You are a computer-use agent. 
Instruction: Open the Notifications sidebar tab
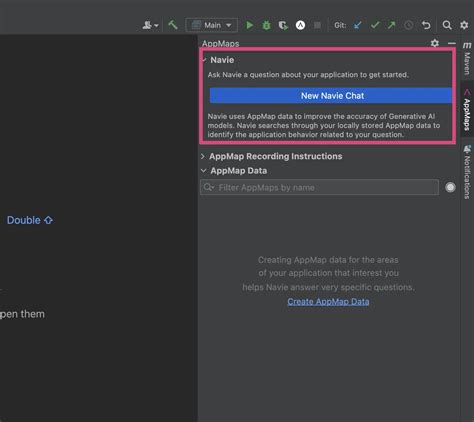467,172
